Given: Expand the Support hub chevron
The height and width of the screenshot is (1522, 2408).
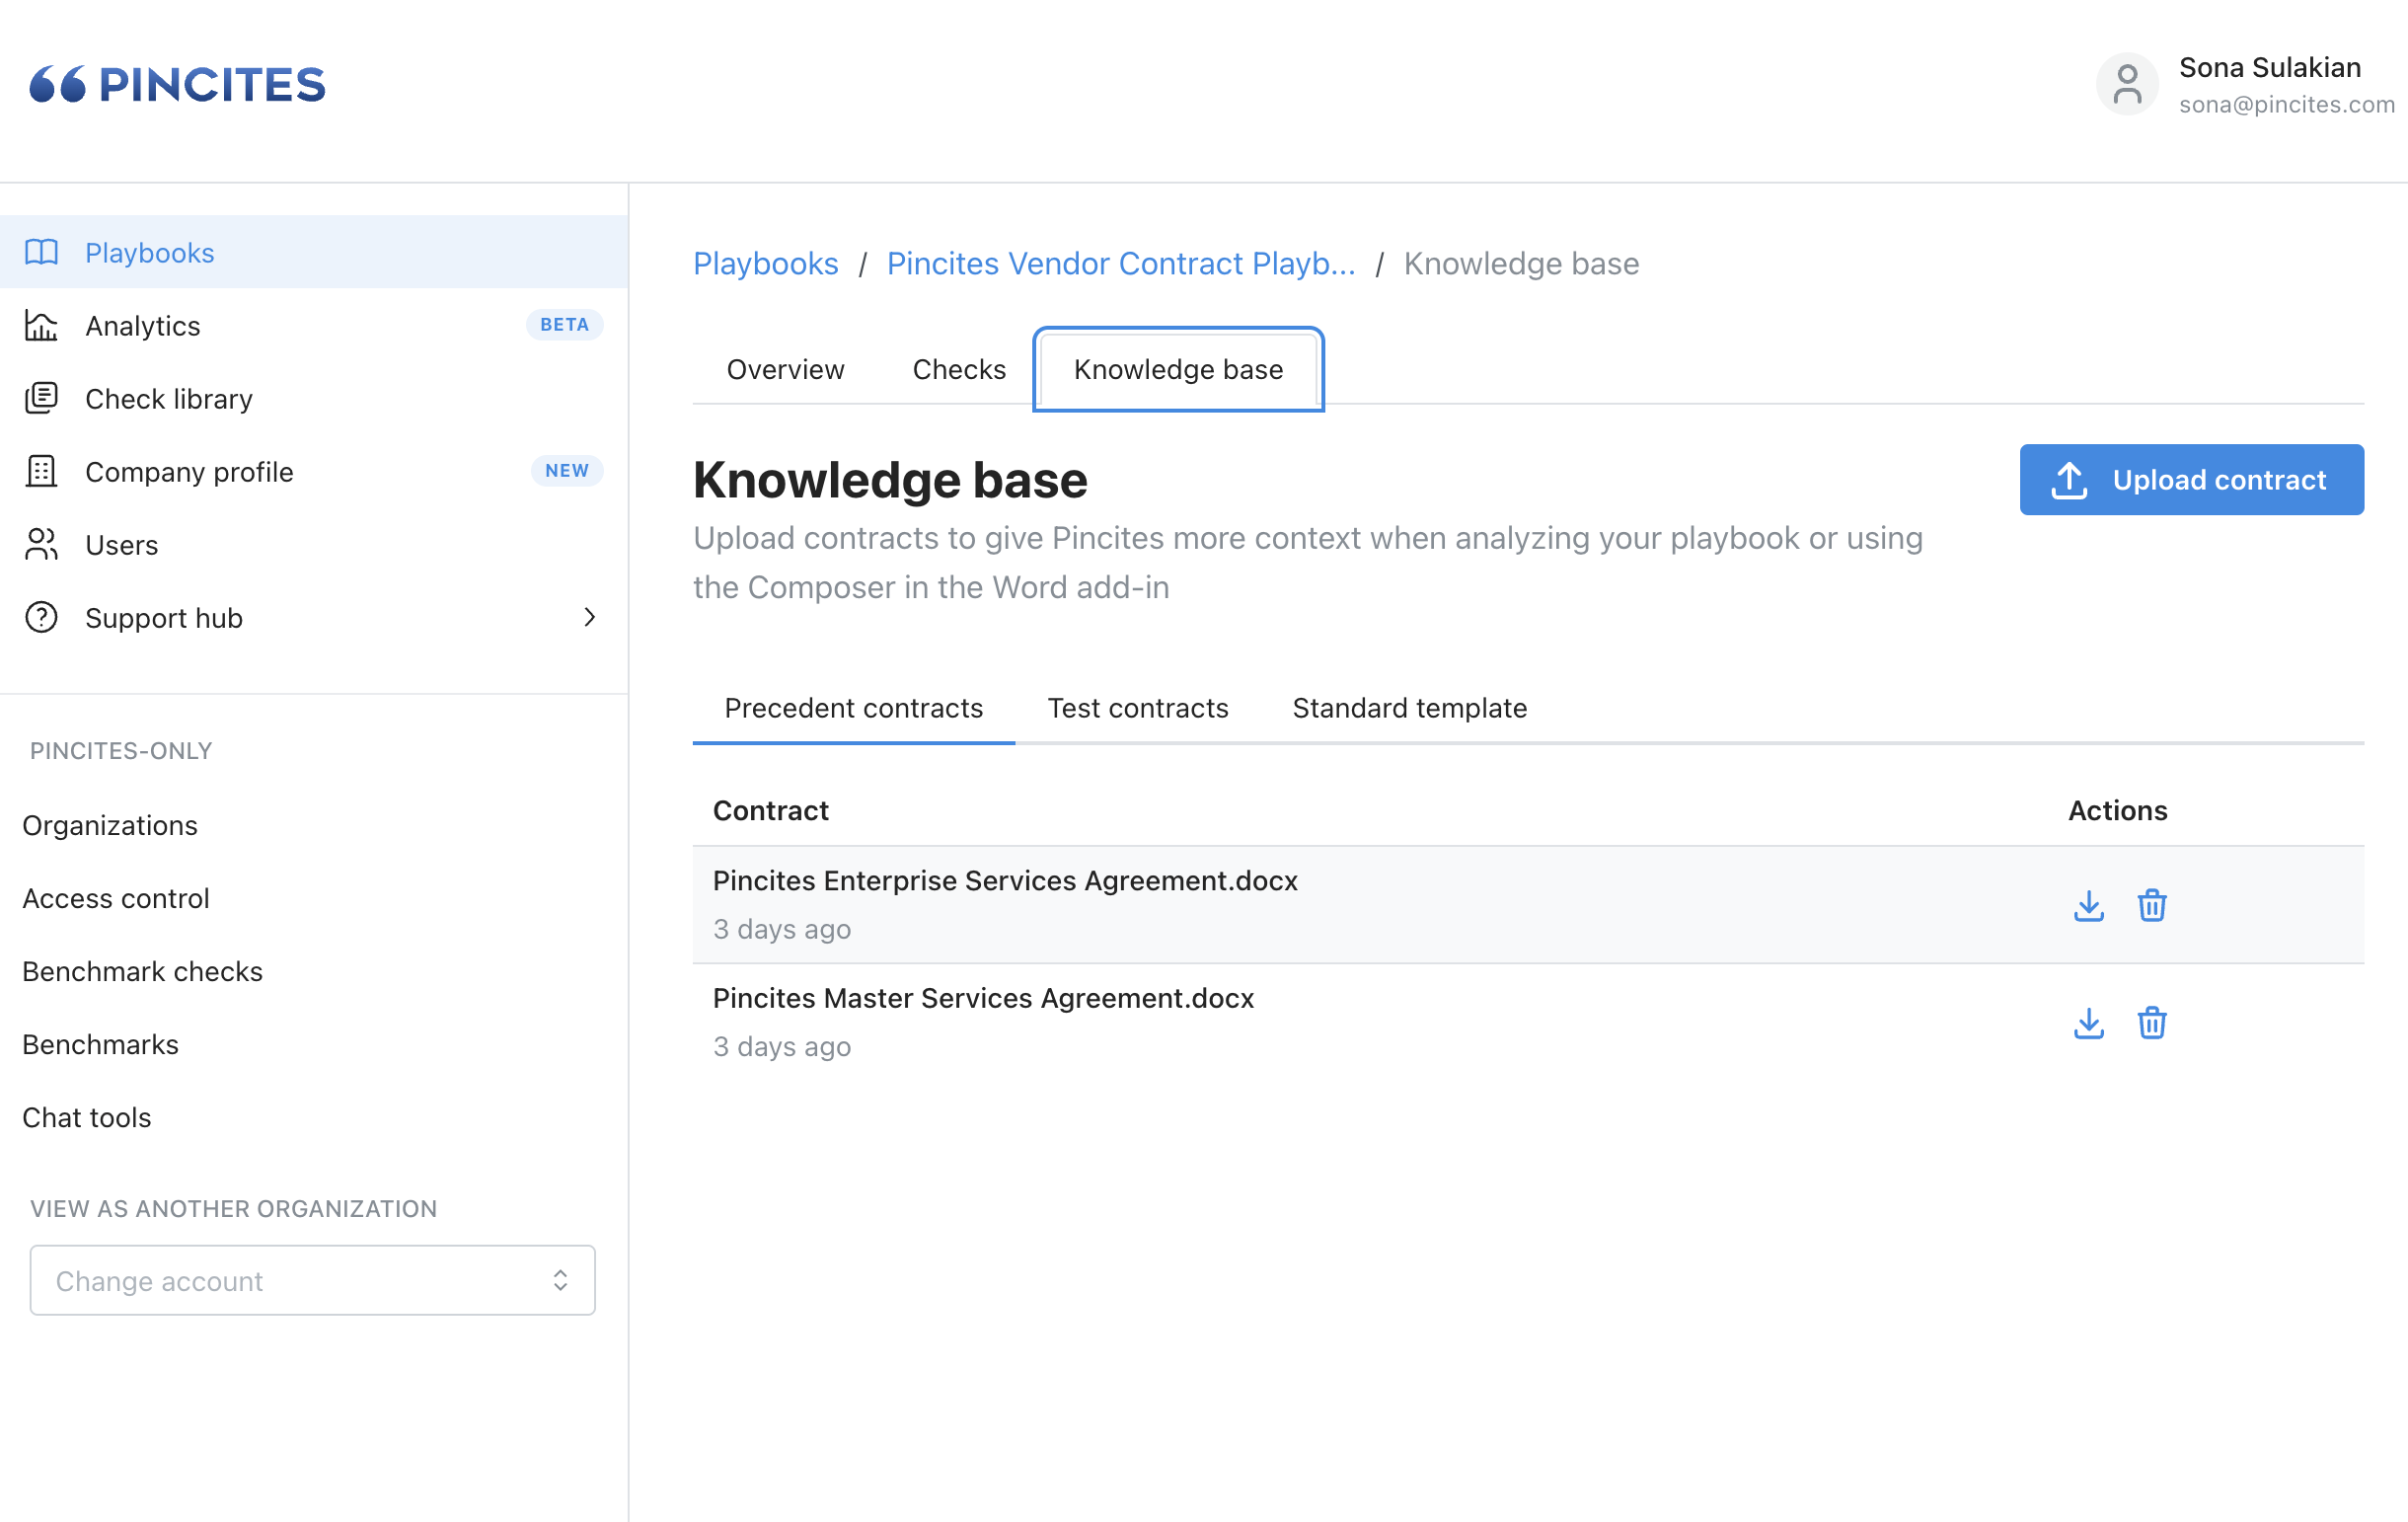Looking at the screenshot, I should point(589,618).
